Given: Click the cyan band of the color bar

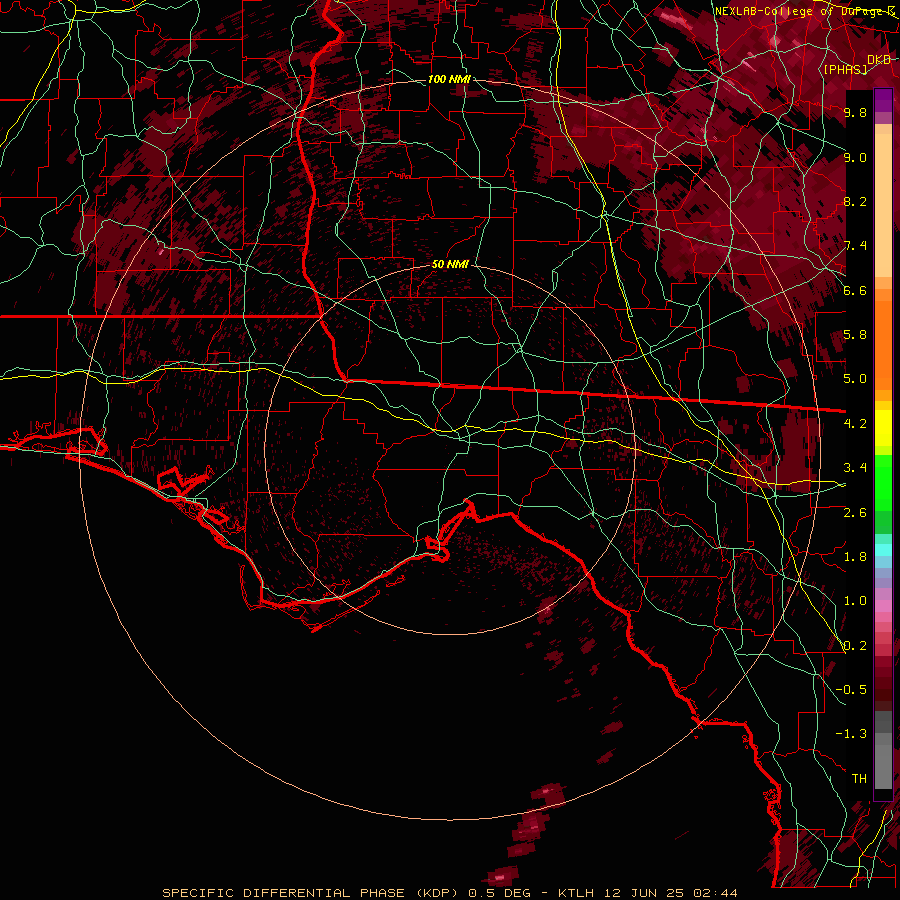Looking at the screenshot, I should pyautogui.click(x=883, y=550).
